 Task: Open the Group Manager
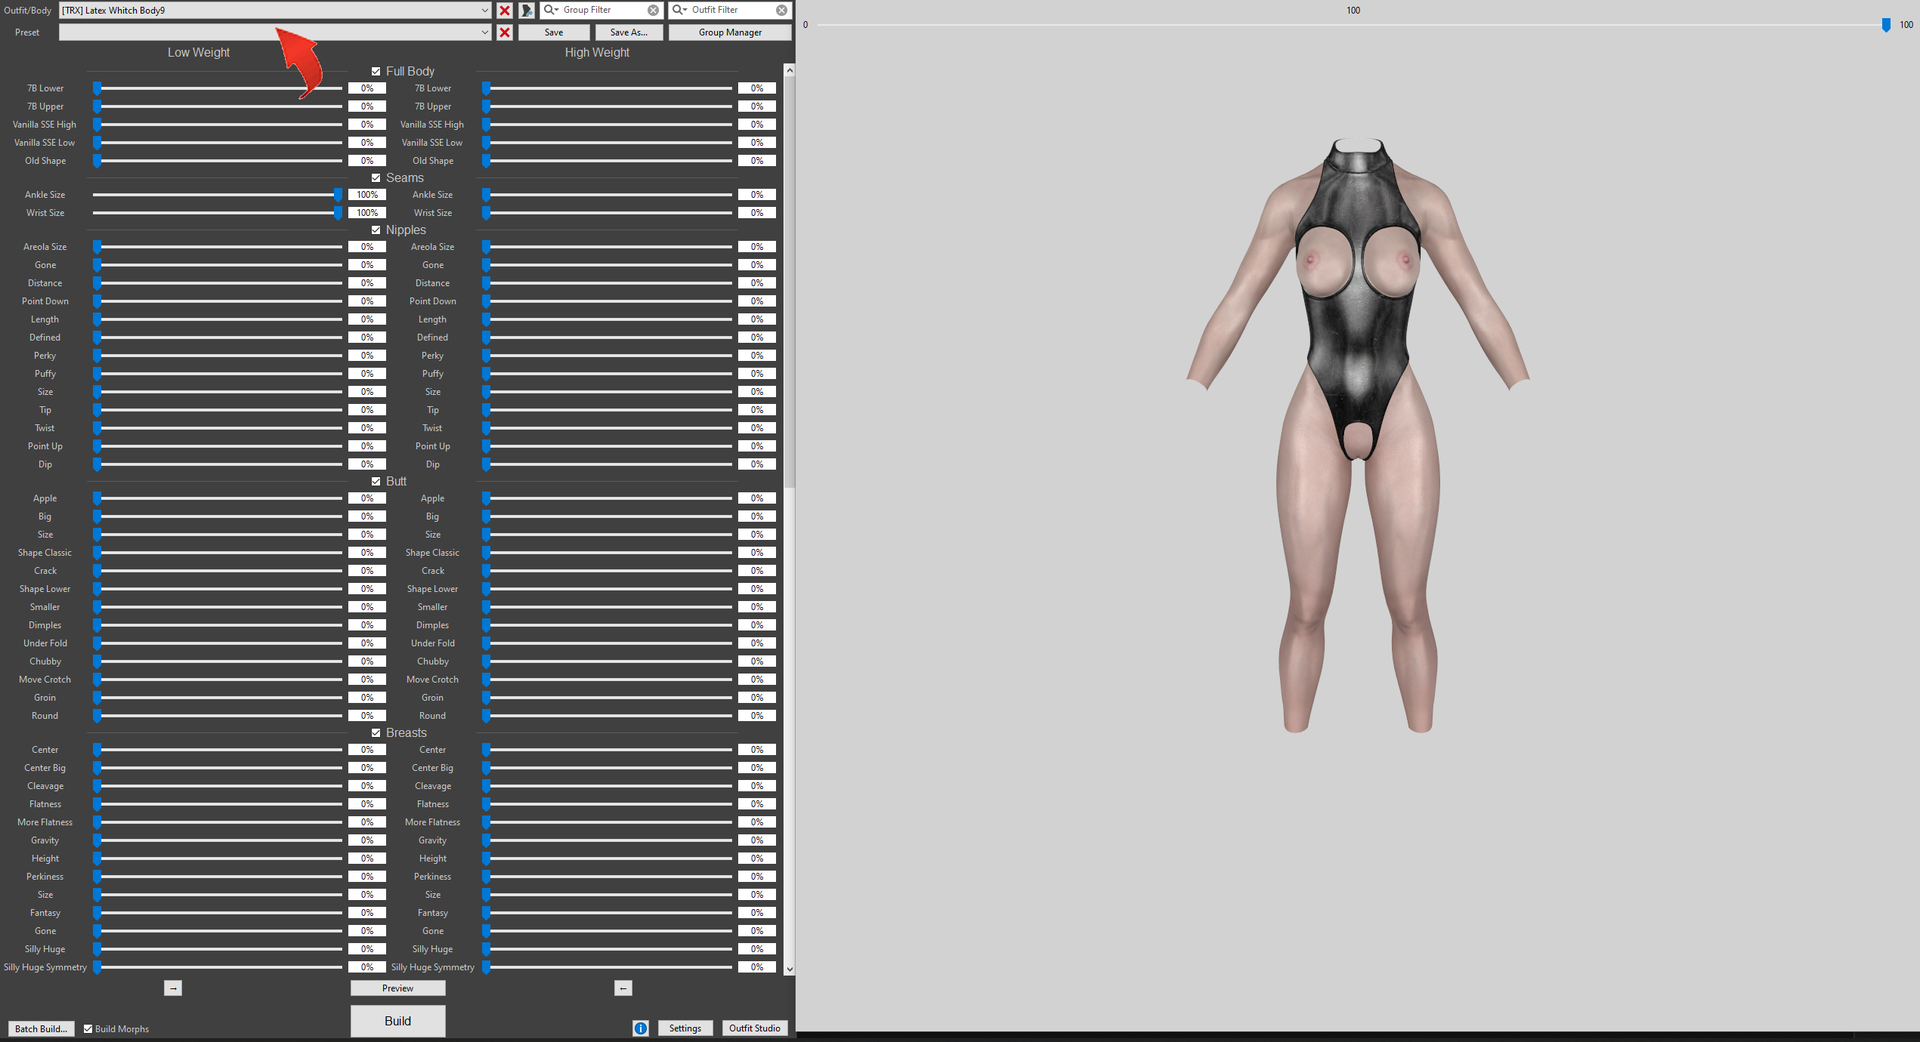(x=730, y=32)
